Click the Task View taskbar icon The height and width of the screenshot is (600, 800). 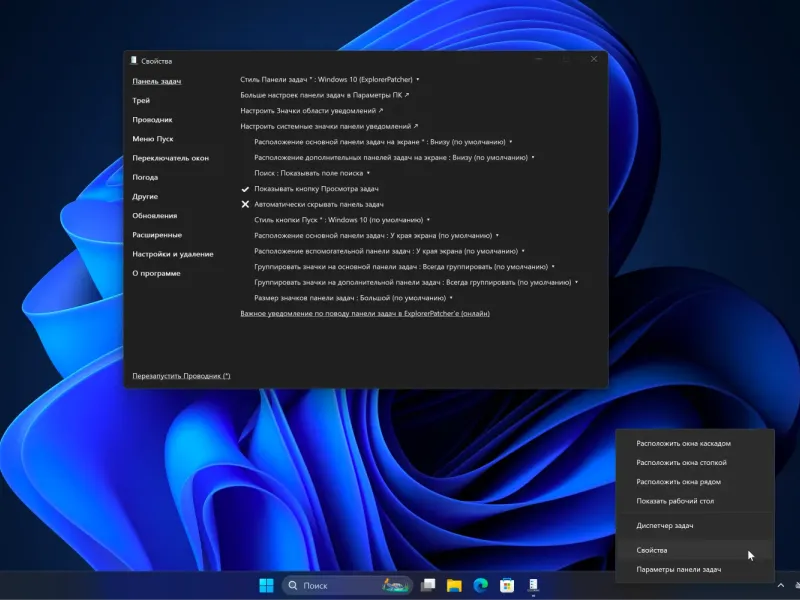(x=428, y=585)
